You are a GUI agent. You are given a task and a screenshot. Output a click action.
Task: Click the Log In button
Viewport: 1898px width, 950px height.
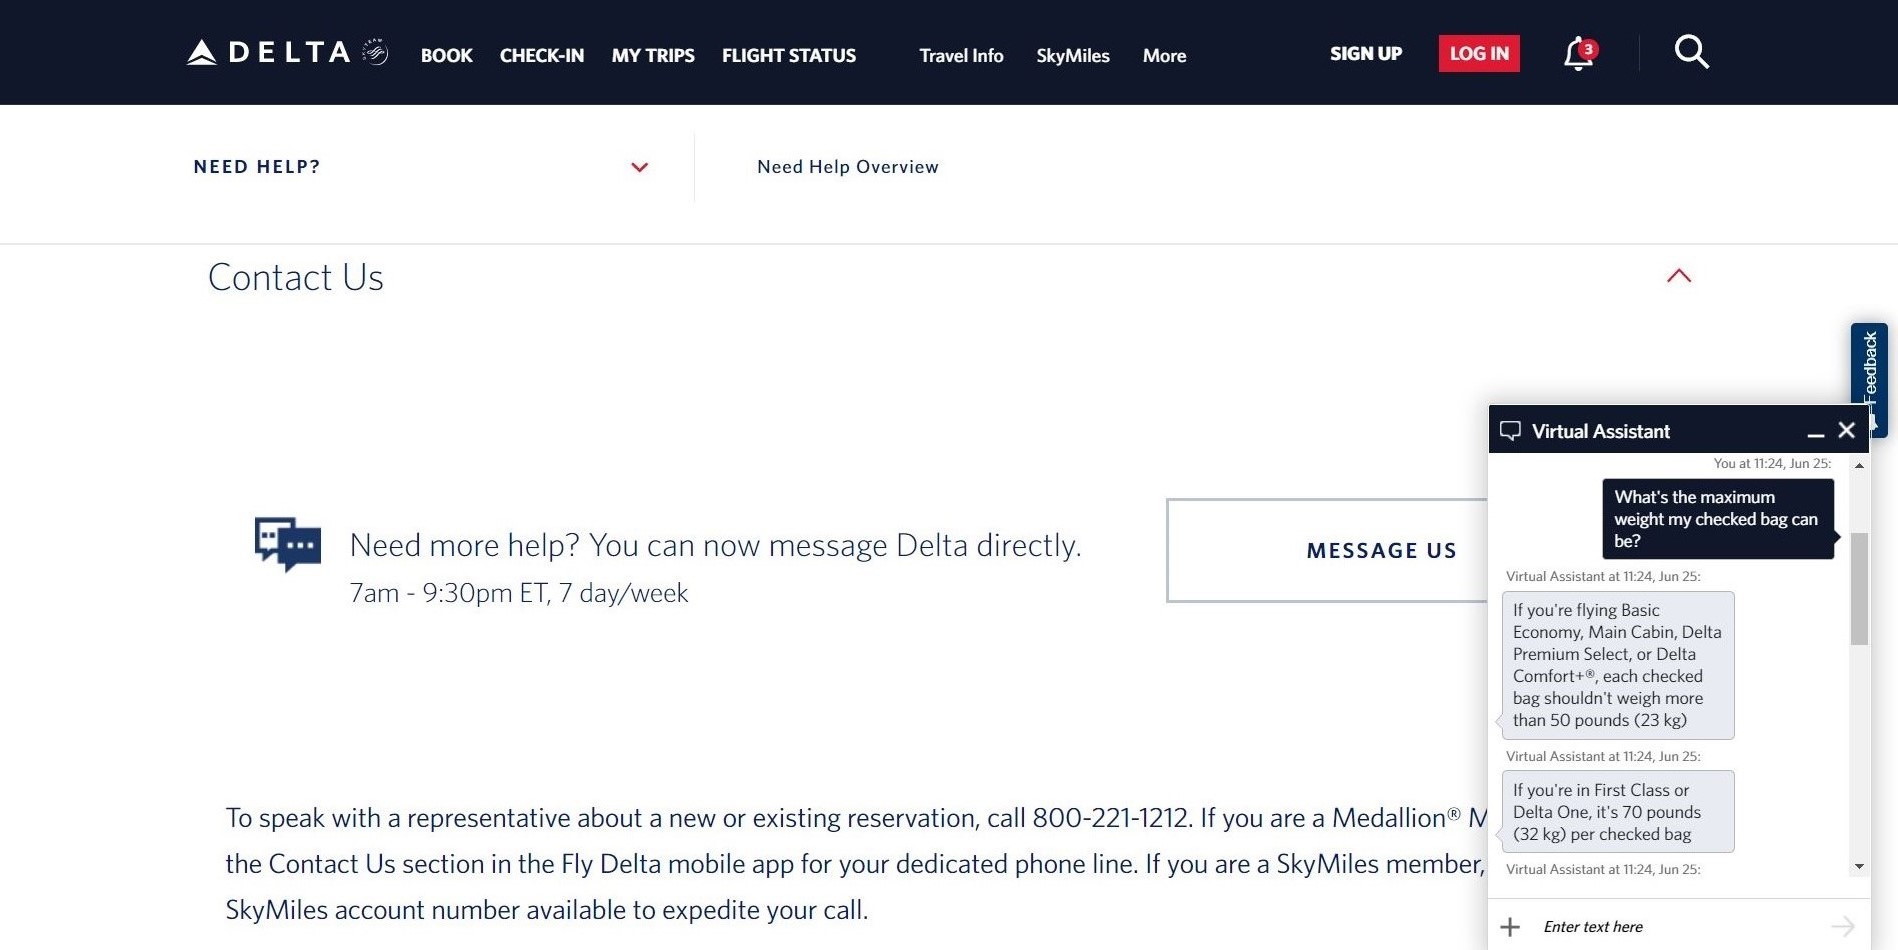(x=1479, y=54)
